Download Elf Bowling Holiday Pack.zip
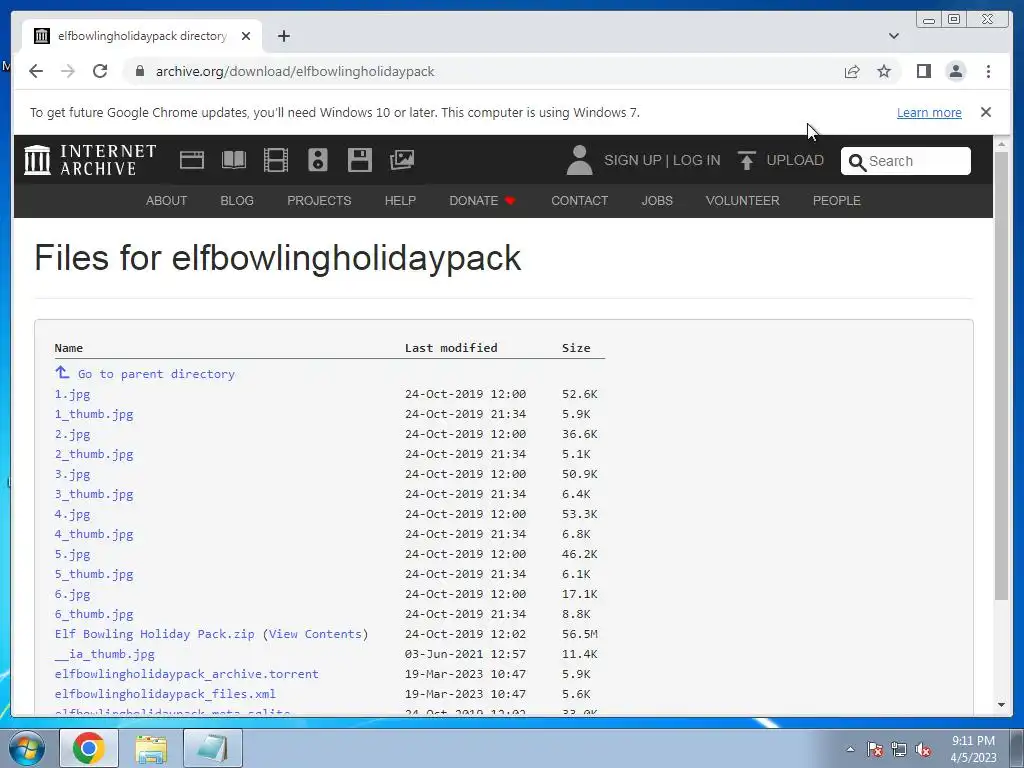Viewport: 1024px width, 768px height. click(x=155, y=633)
